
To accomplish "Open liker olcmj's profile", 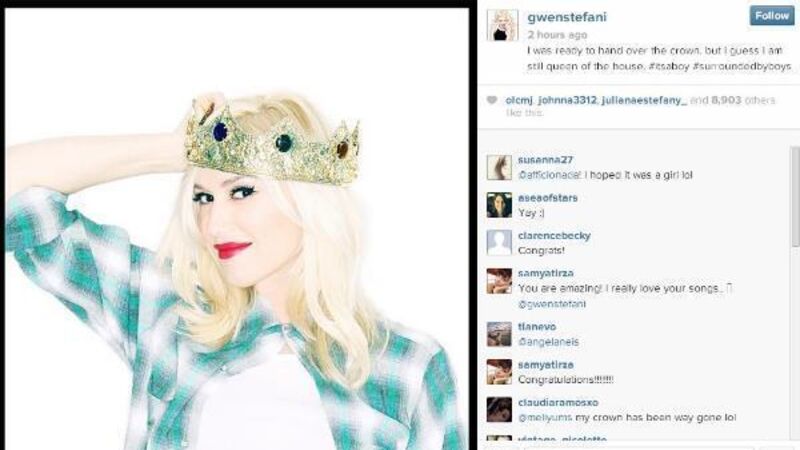I will [519, 101].
